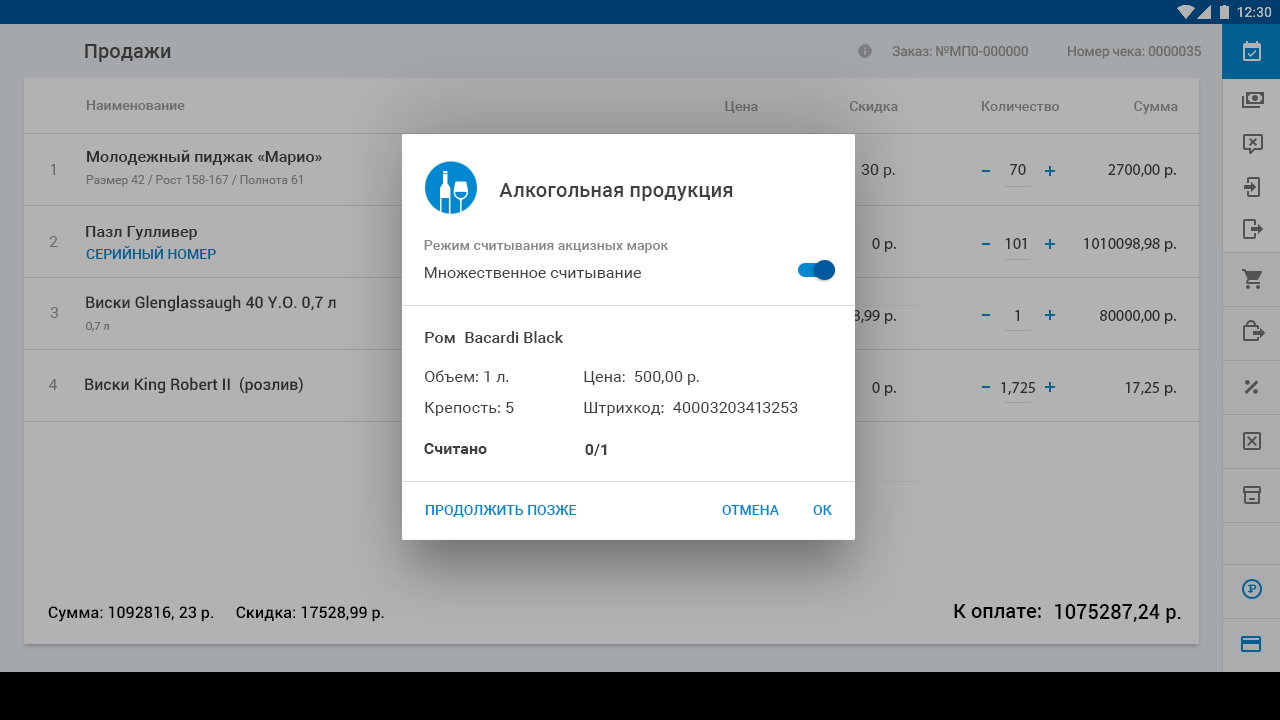Click the receipt number Номер чека: 0000035

[1134, 51]
